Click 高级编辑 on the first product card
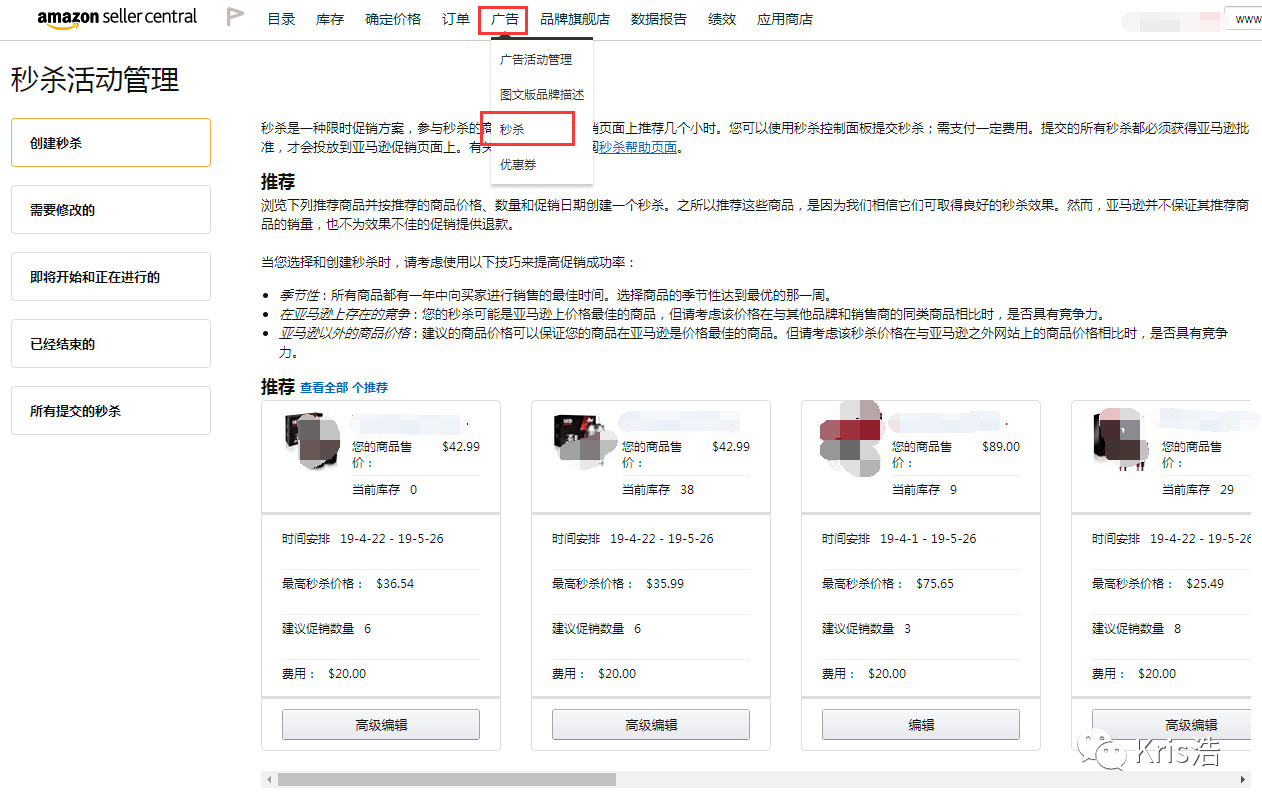 tap(381, 724)
